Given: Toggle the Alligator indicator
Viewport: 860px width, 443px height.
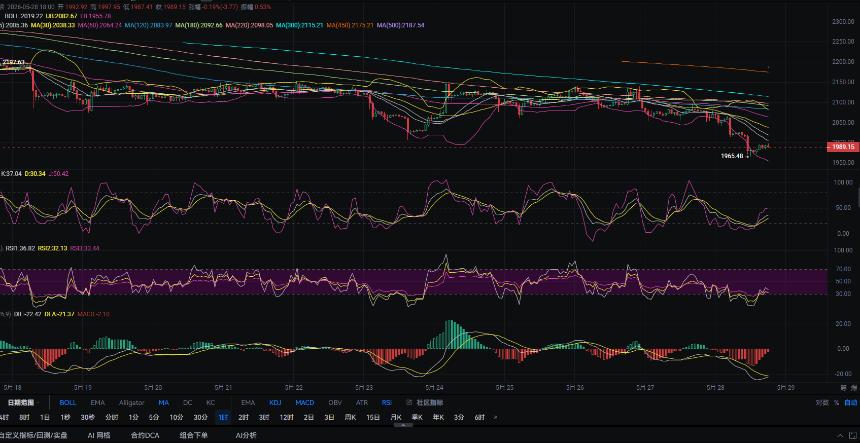Looking at the screenshot, I should click(131, 402).
